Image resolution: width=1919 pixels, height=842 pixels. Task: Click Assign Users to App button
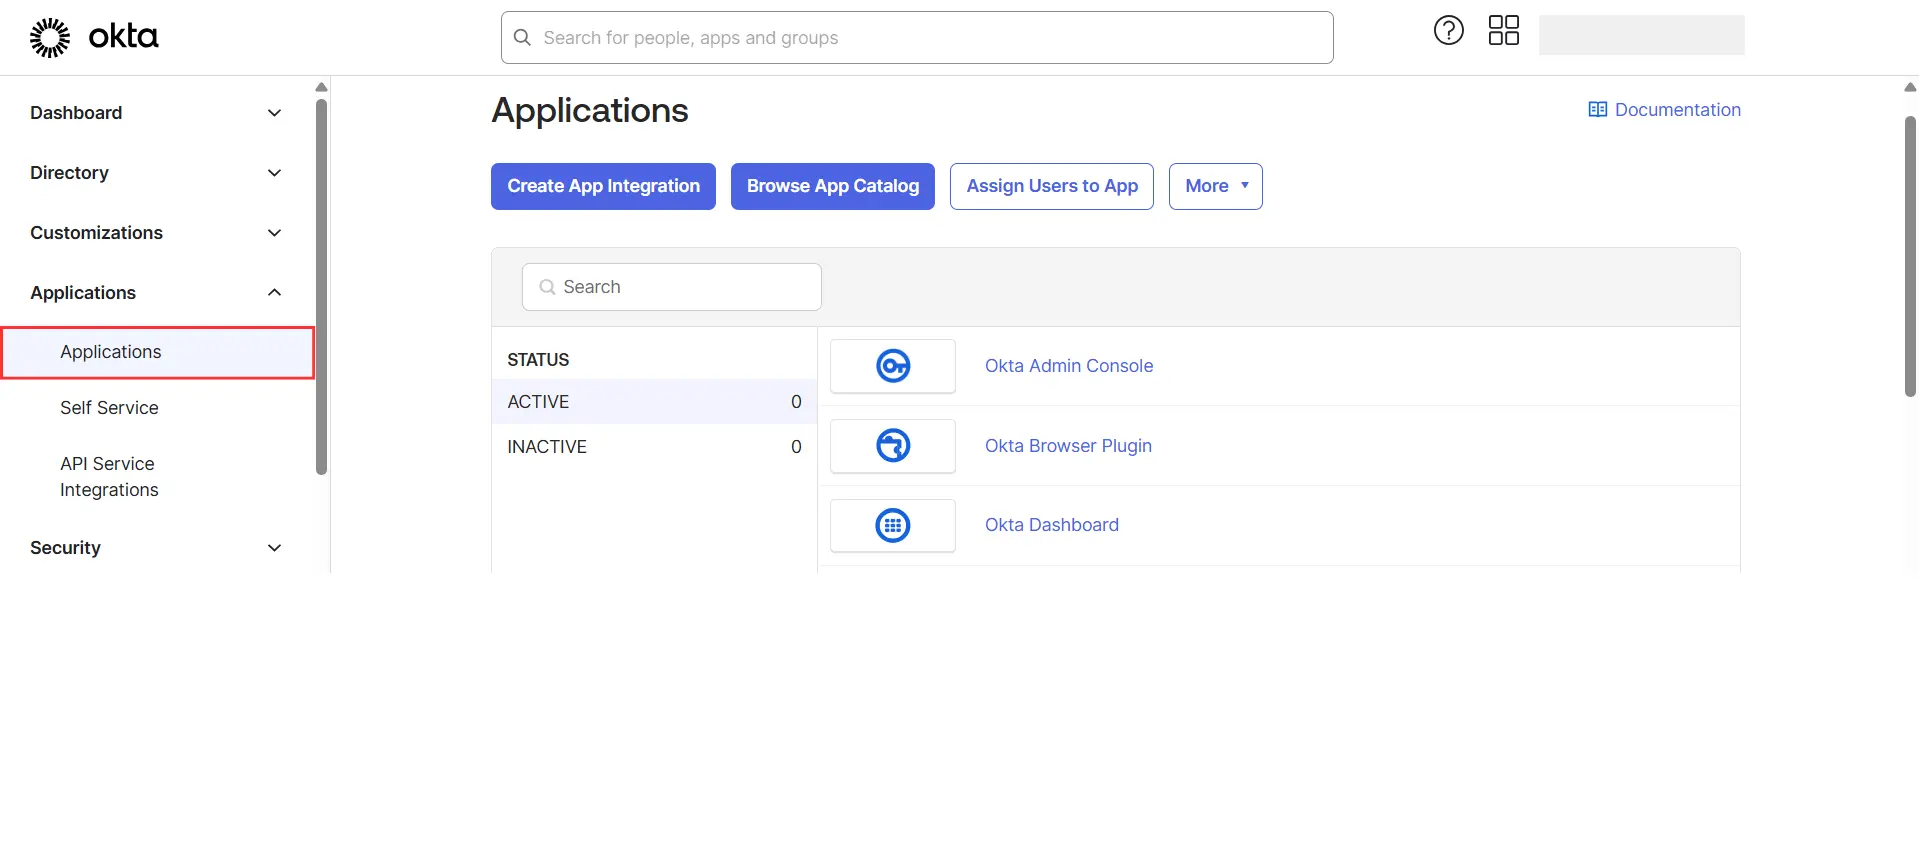point(1051,186)
